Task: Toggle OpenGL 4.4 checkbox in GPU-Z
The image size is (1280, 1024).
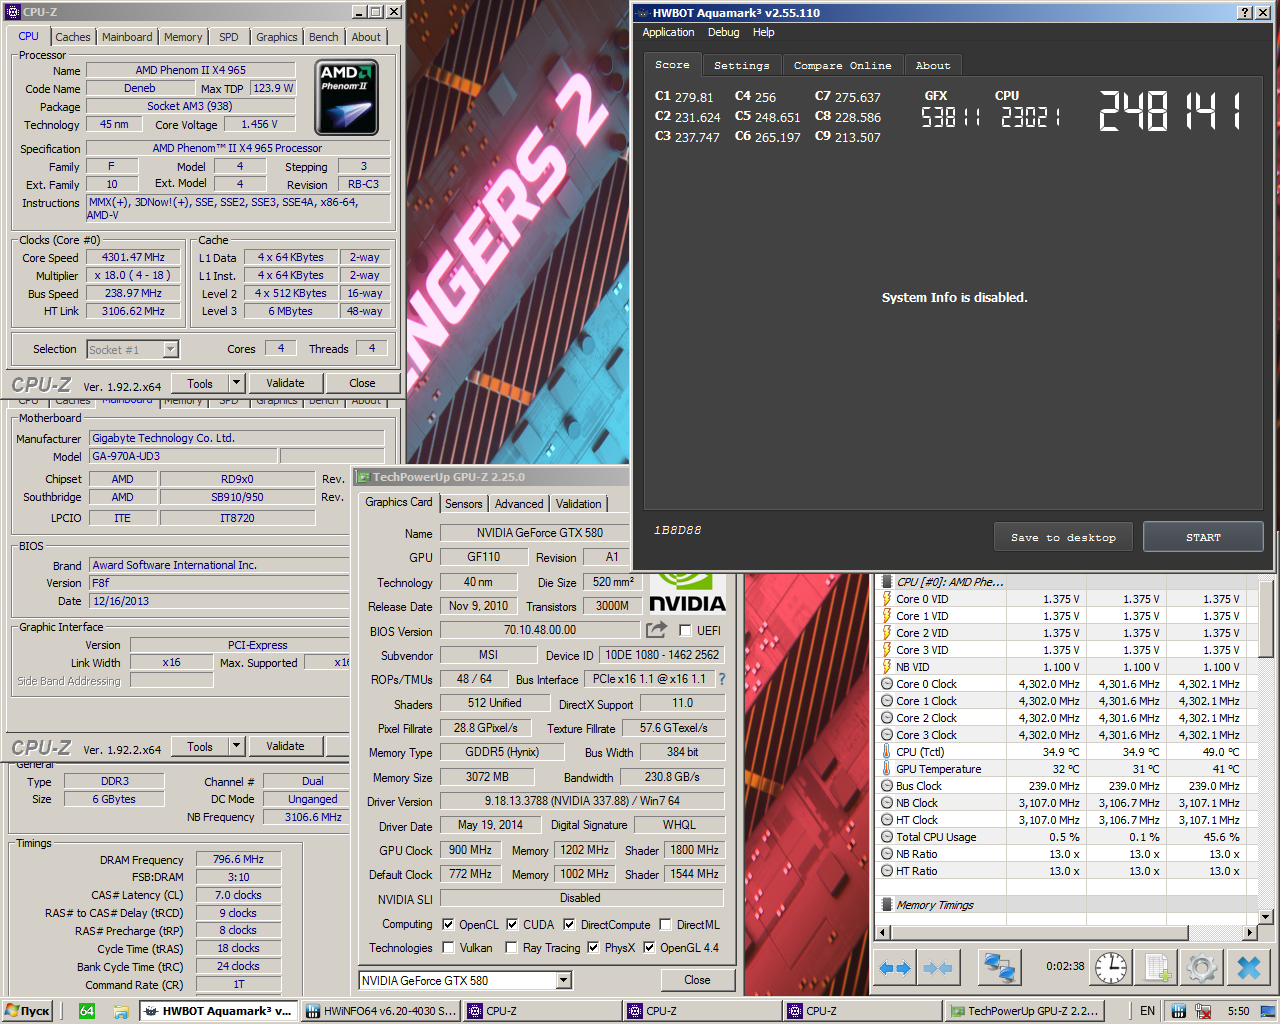Action: [649, 948]
